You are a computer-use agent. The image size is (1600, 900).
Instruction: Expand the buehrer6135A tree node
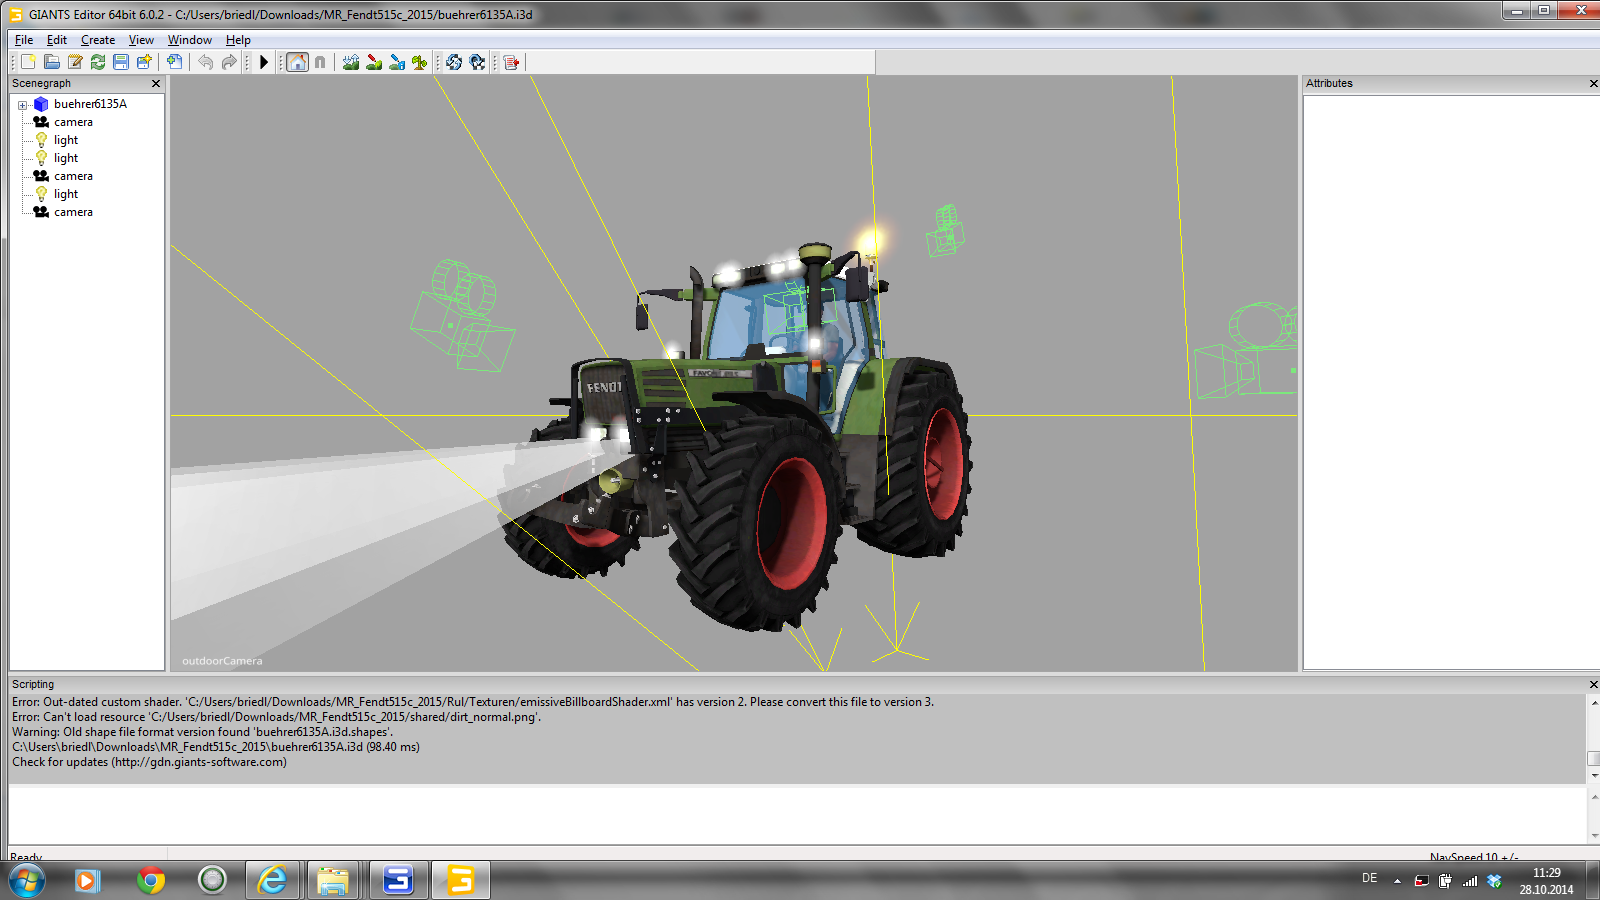(22, 105)
